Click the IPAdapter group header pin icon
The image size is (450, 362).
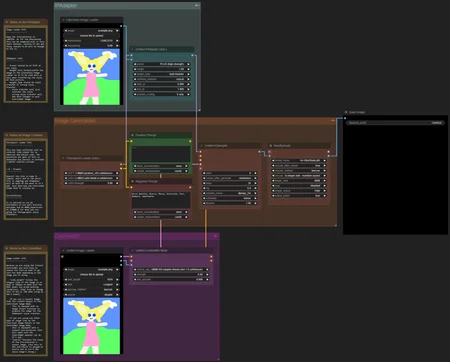(x=197, y=6)
